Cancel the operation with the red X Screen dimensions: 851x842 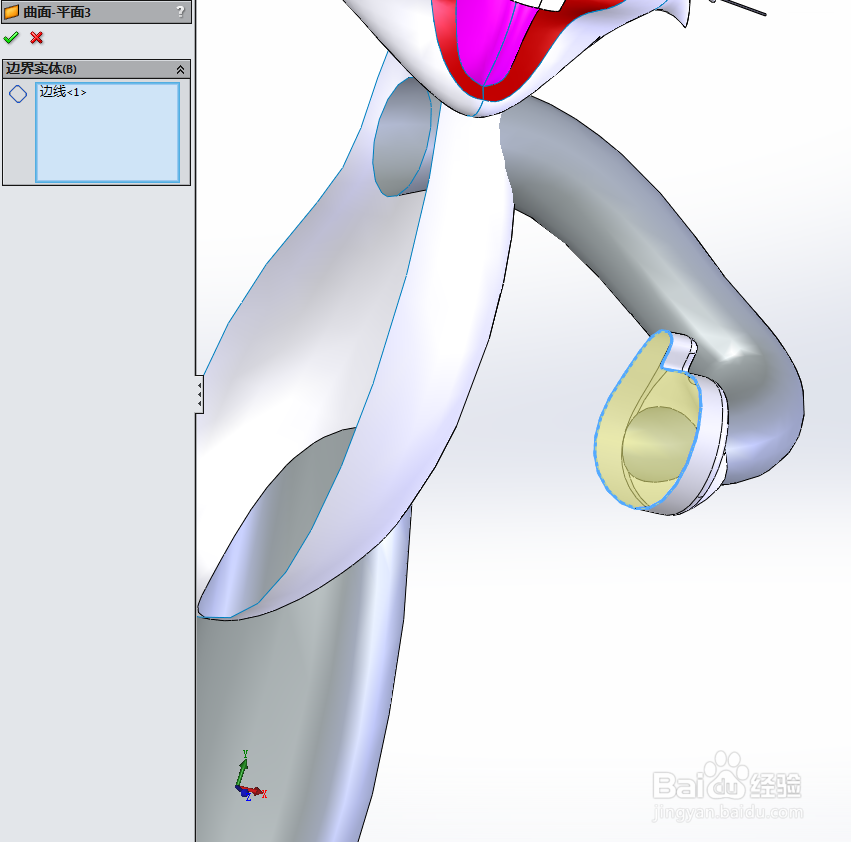click(36, 37)
